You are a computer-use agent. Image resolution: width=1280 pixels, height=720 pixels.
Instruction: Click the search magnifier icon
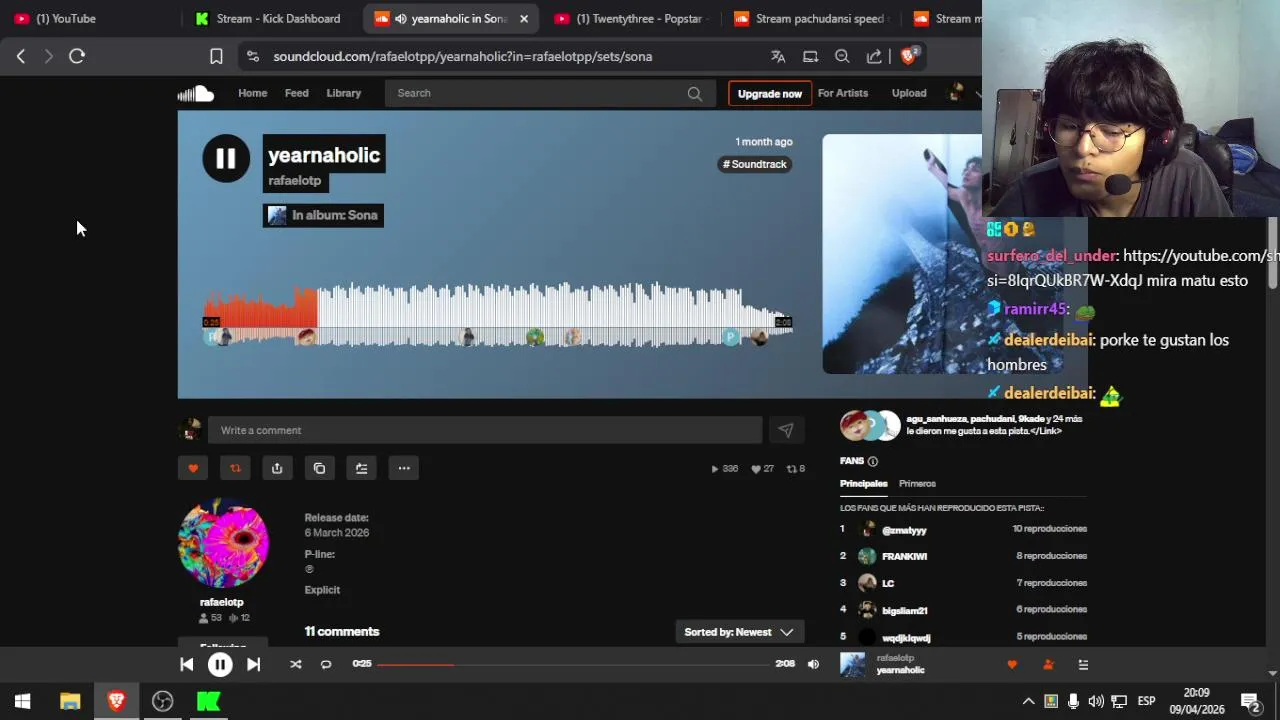coord(694,93)
